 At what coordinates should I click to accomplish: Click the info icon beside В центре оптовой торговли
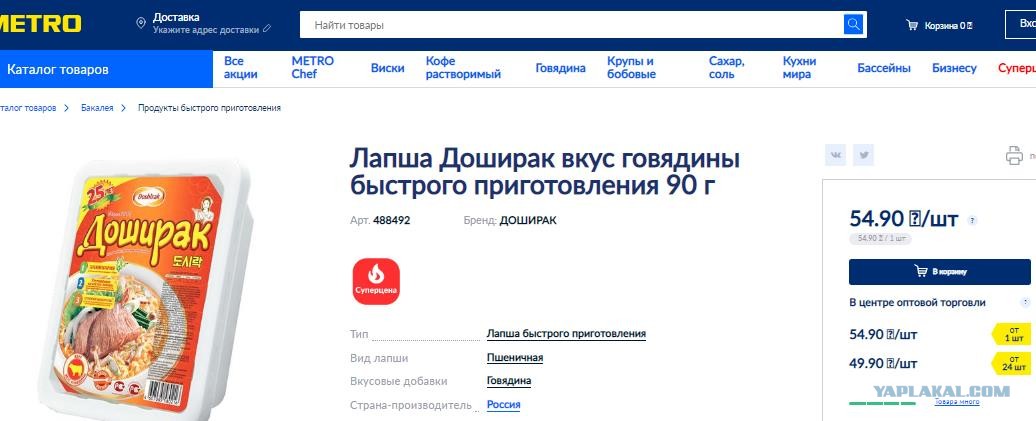coord(1025,303)
